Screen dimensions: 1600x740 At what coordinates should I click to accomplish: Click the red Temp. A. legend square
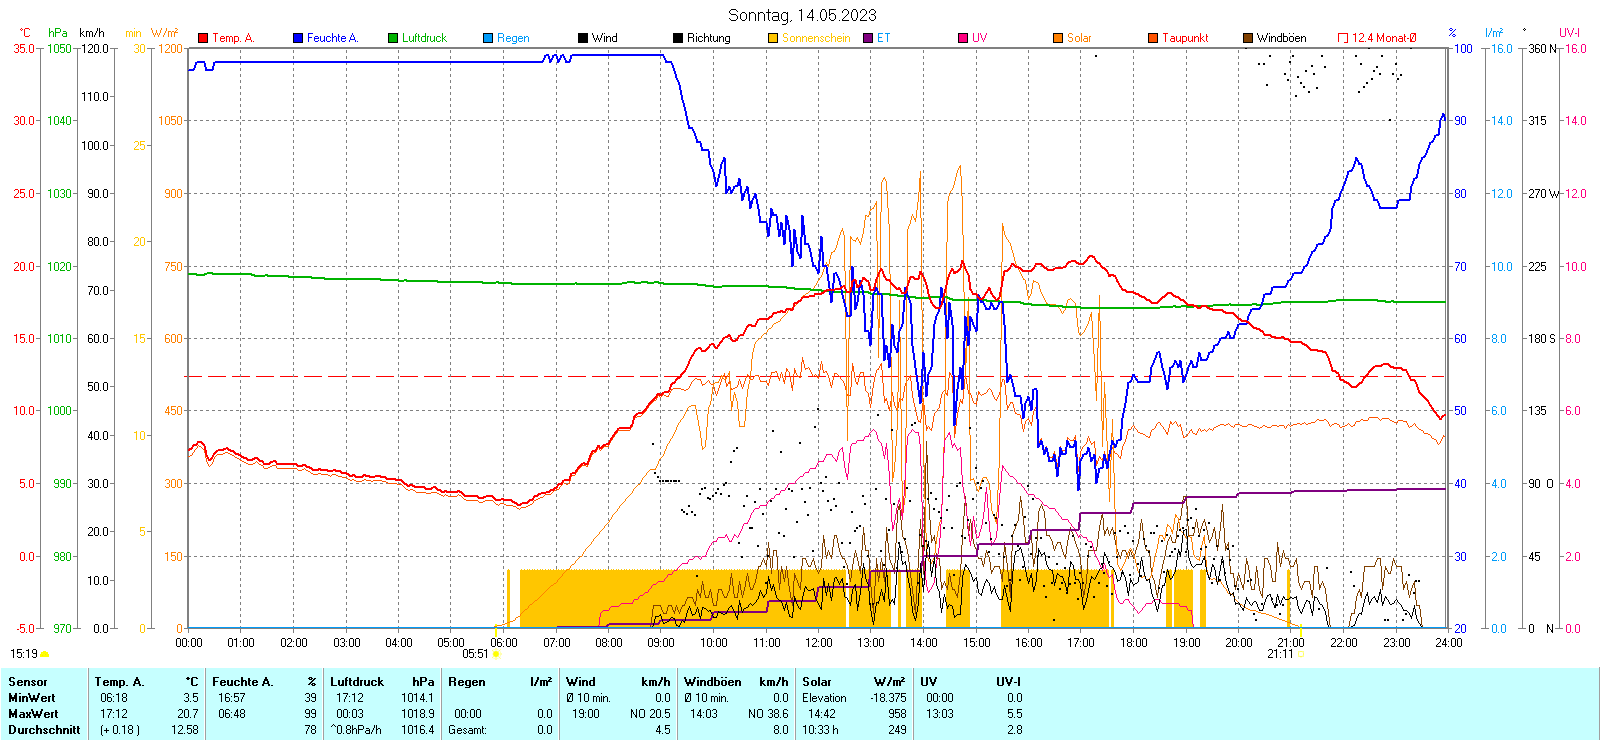click(203, 38)
